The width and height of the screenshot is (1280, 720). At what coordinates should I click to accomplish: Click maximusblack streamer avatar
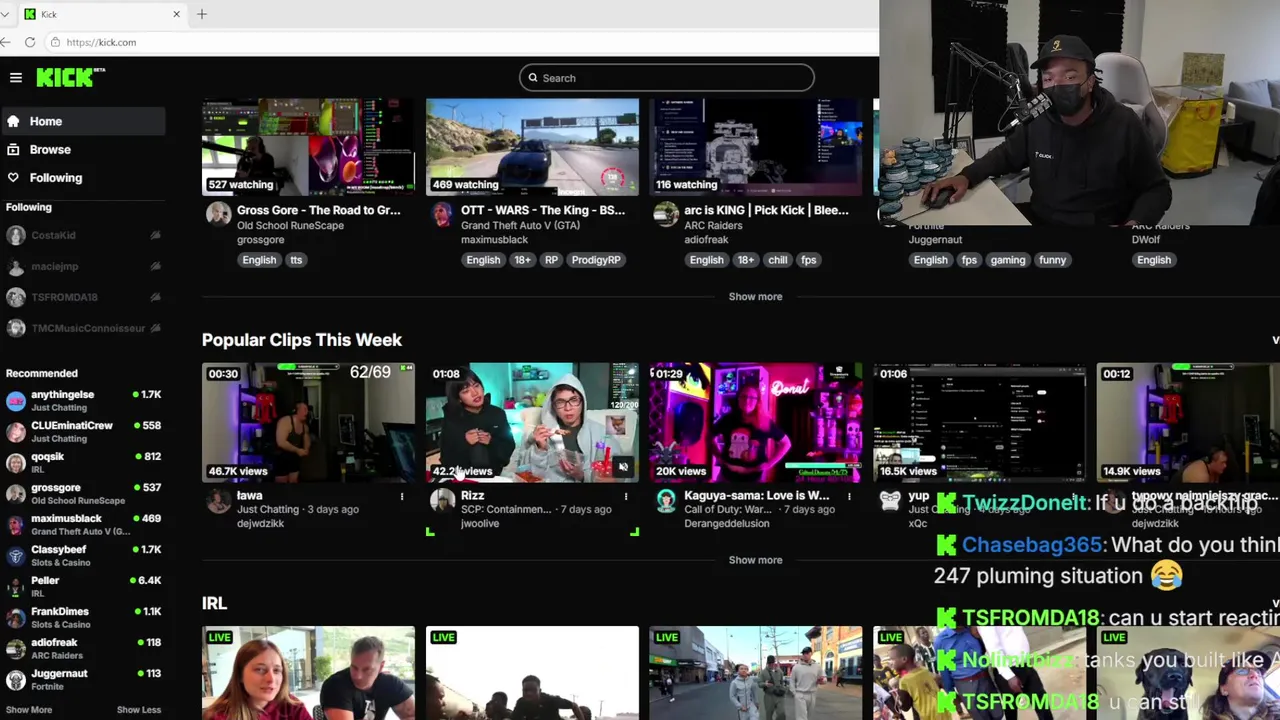(442, 214)
